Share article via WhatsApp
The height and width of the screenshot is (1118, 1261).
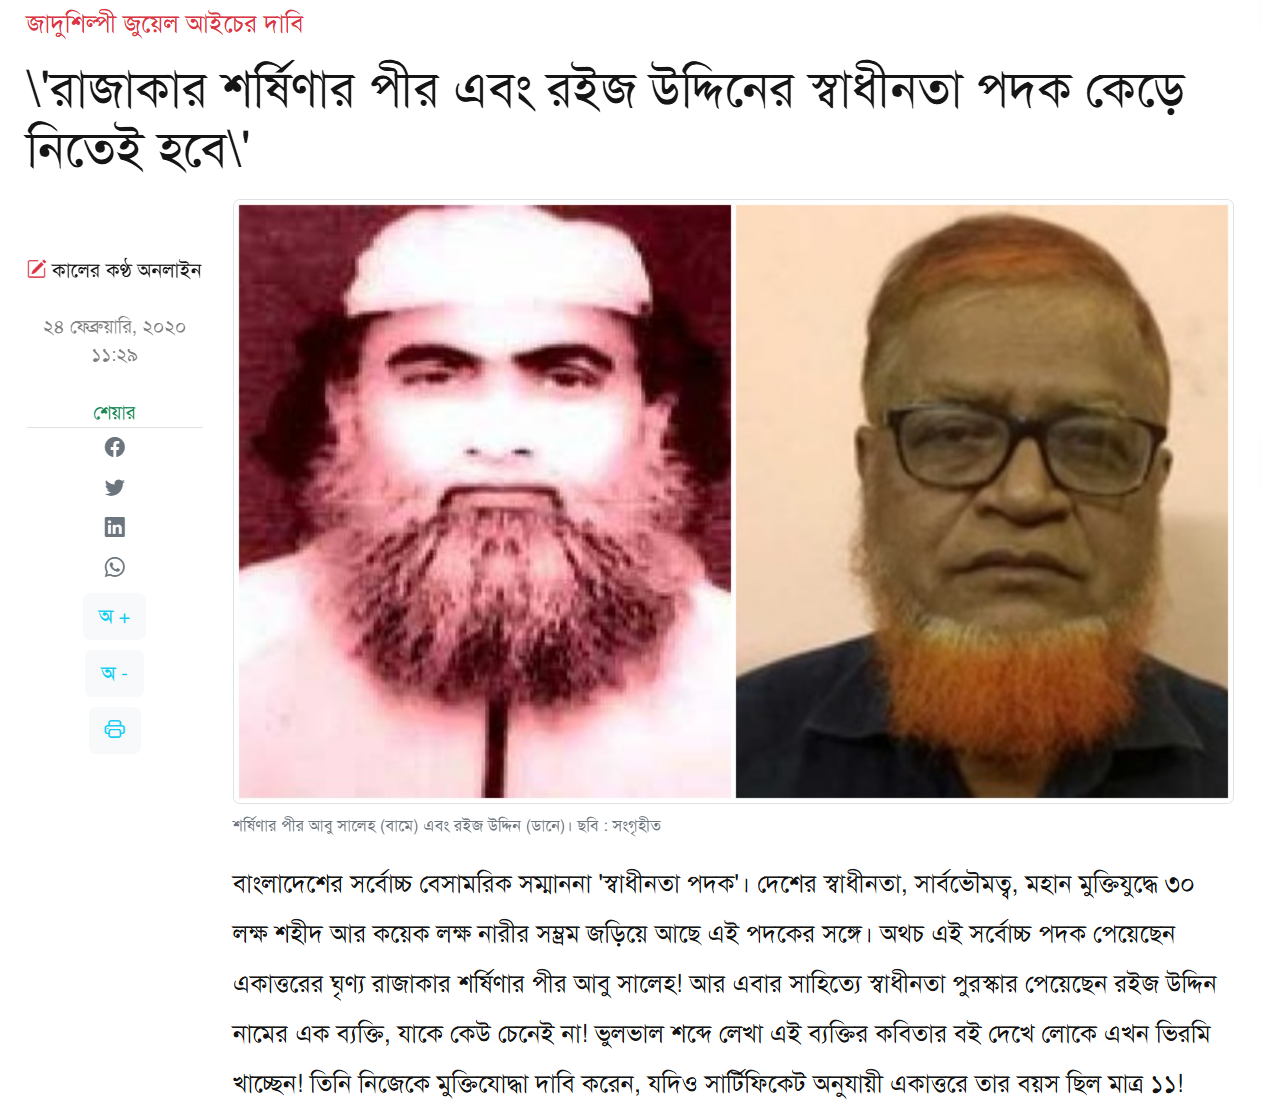click(x=115, y=567)
